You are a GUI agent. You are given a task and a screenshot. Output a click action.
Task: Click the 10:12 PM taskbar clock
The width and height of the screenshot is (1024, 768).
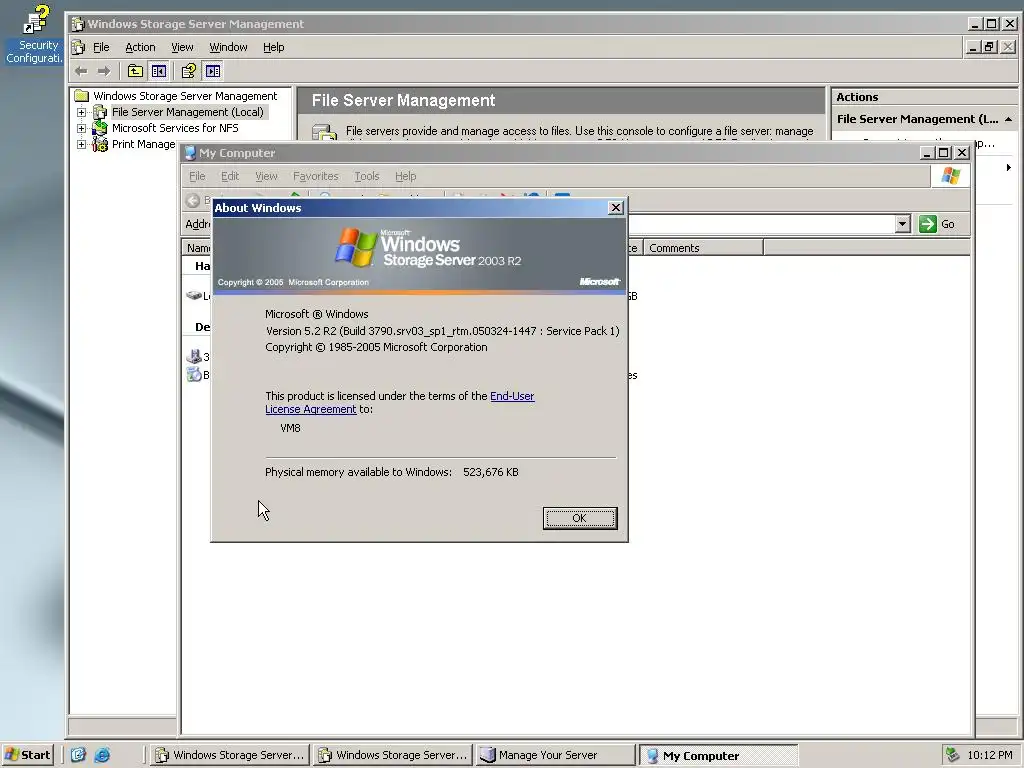pyautogui.click(x=989, y=755)
